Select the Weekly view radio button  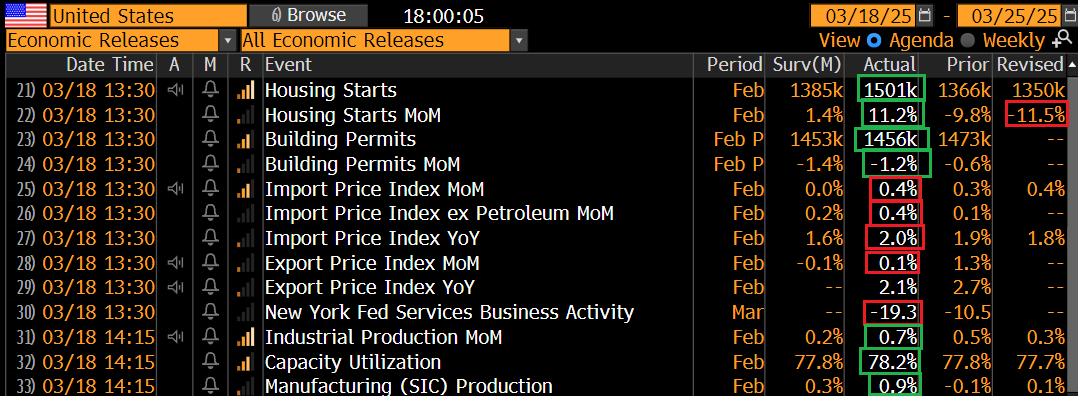click(x=967, y=41)
